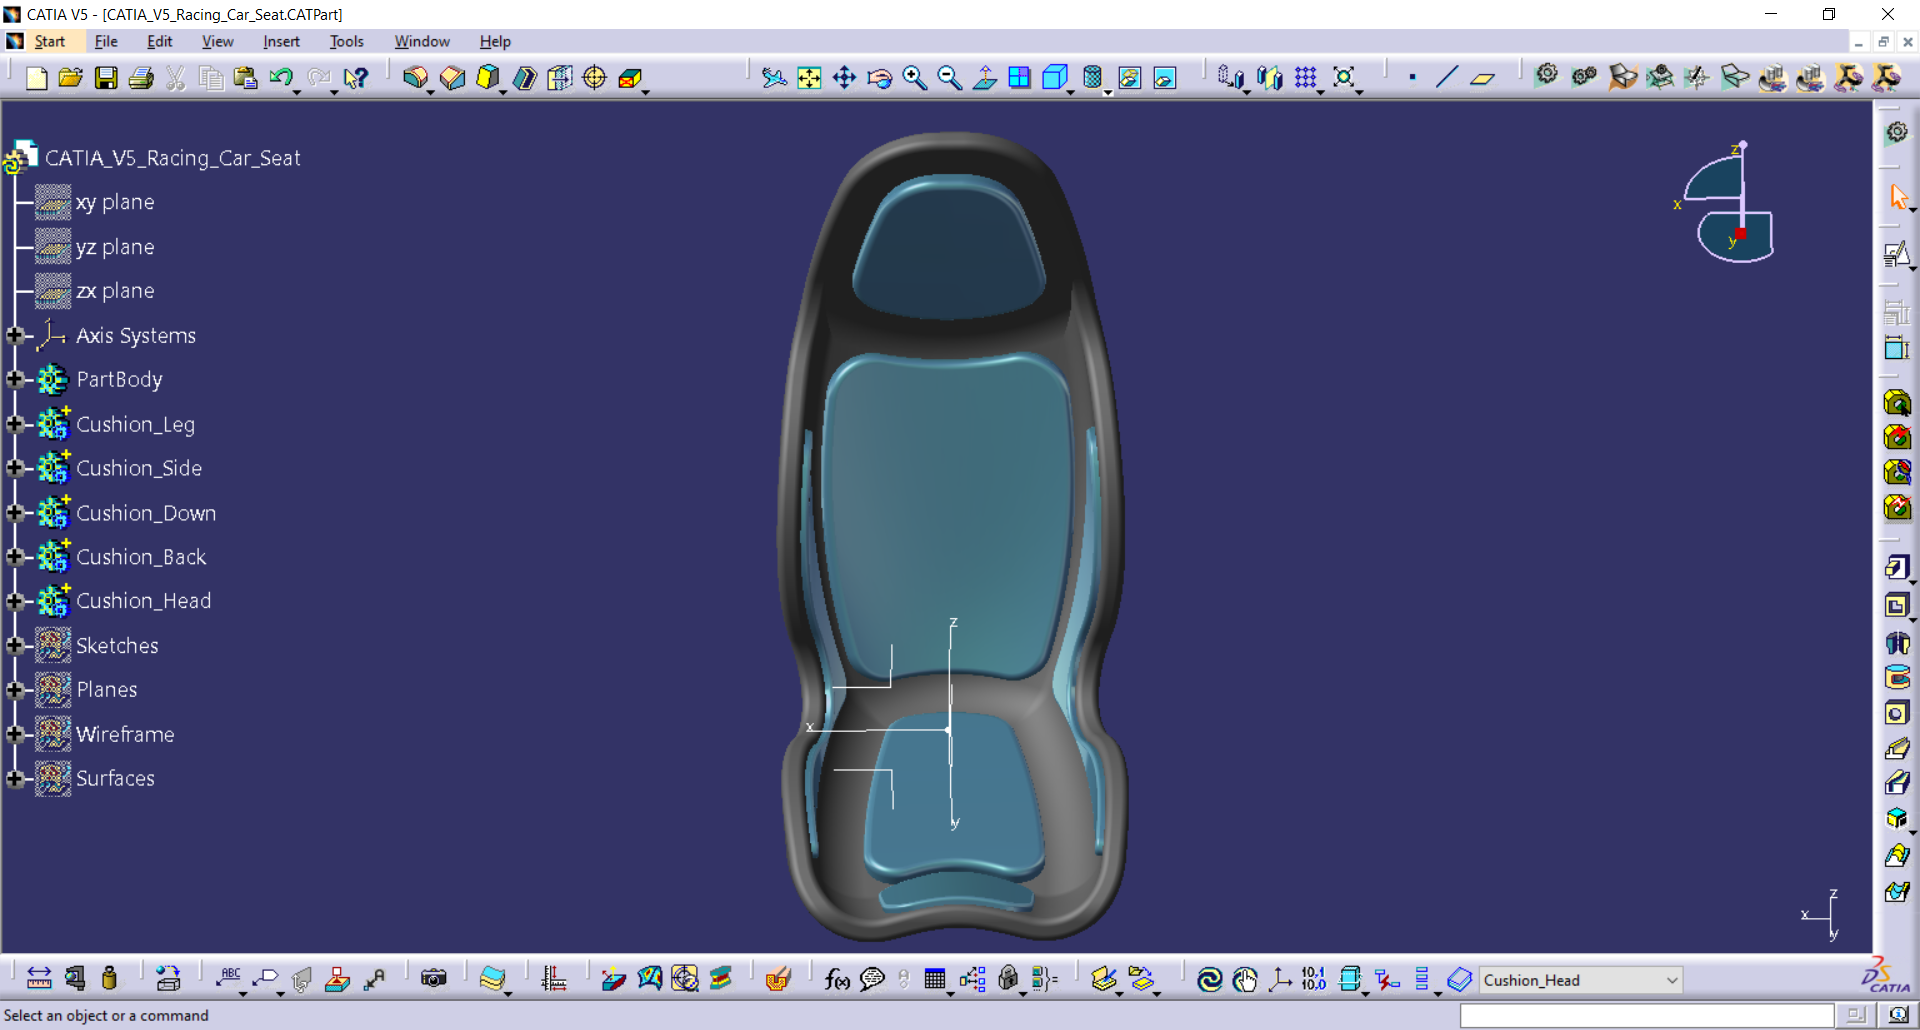
Task: Expand the Cushion_Down node
Action: [x=15, y=513]
